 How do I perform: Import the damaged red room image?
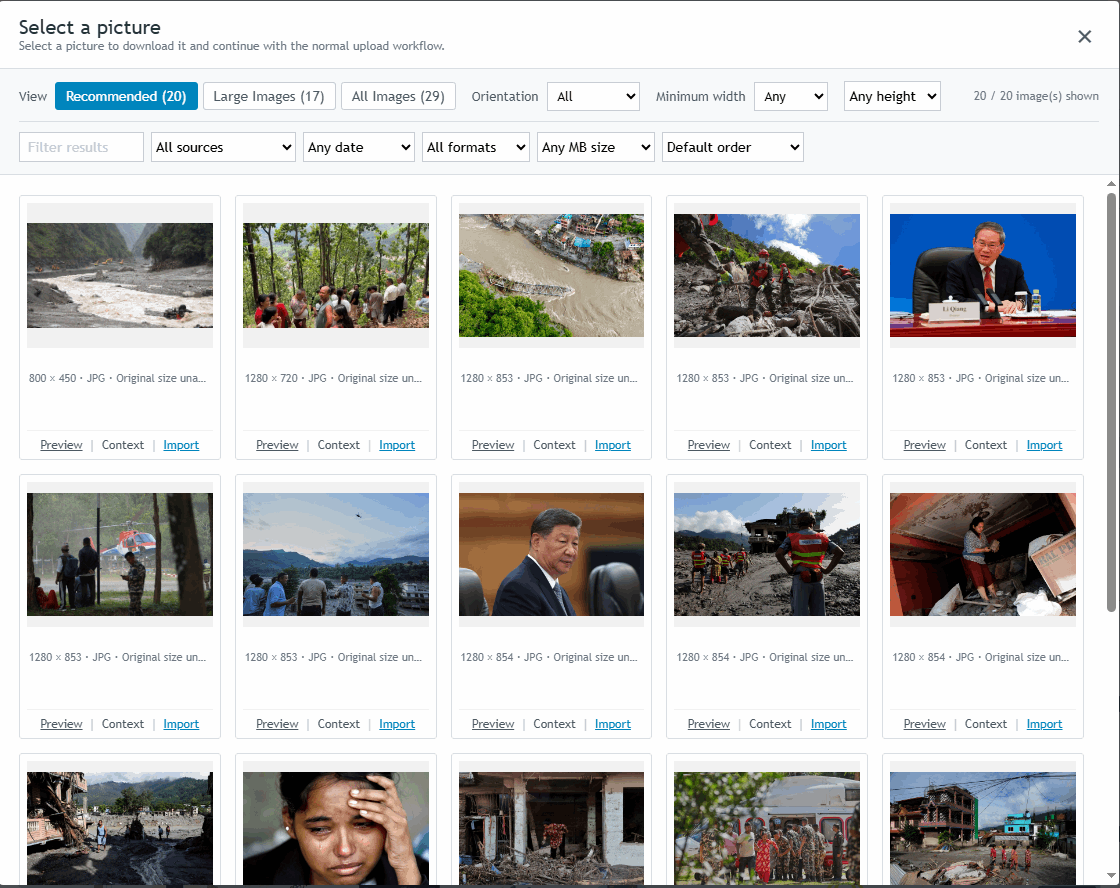(1044, 724)
